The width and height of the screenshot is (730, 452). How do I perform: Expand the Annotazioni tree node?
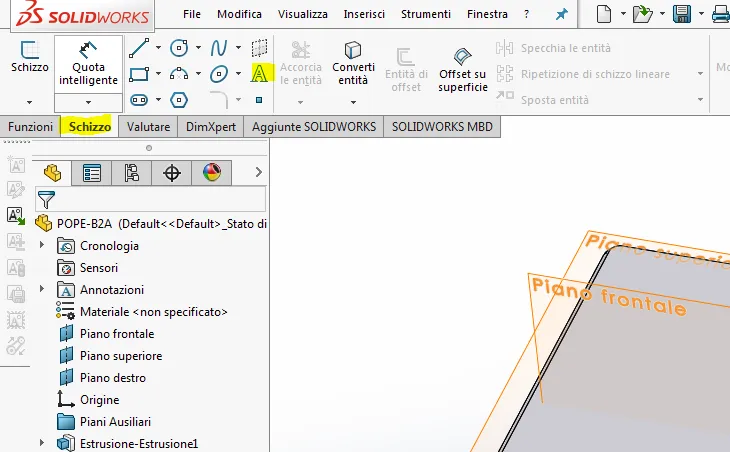pos(42,289)
